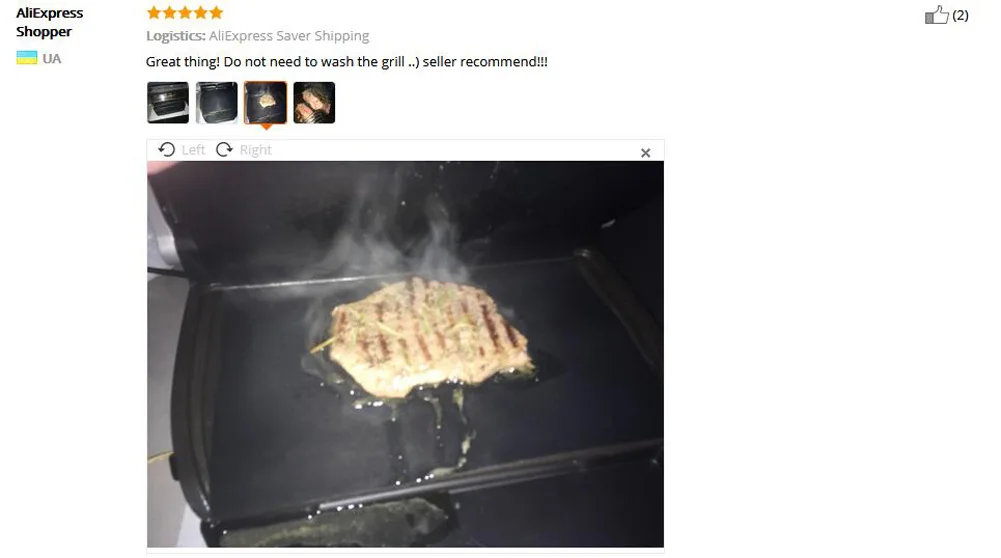Screen dimensions: 1001x558
Task: Select the highlighted third review thumbnail
Action: point(266,102)
